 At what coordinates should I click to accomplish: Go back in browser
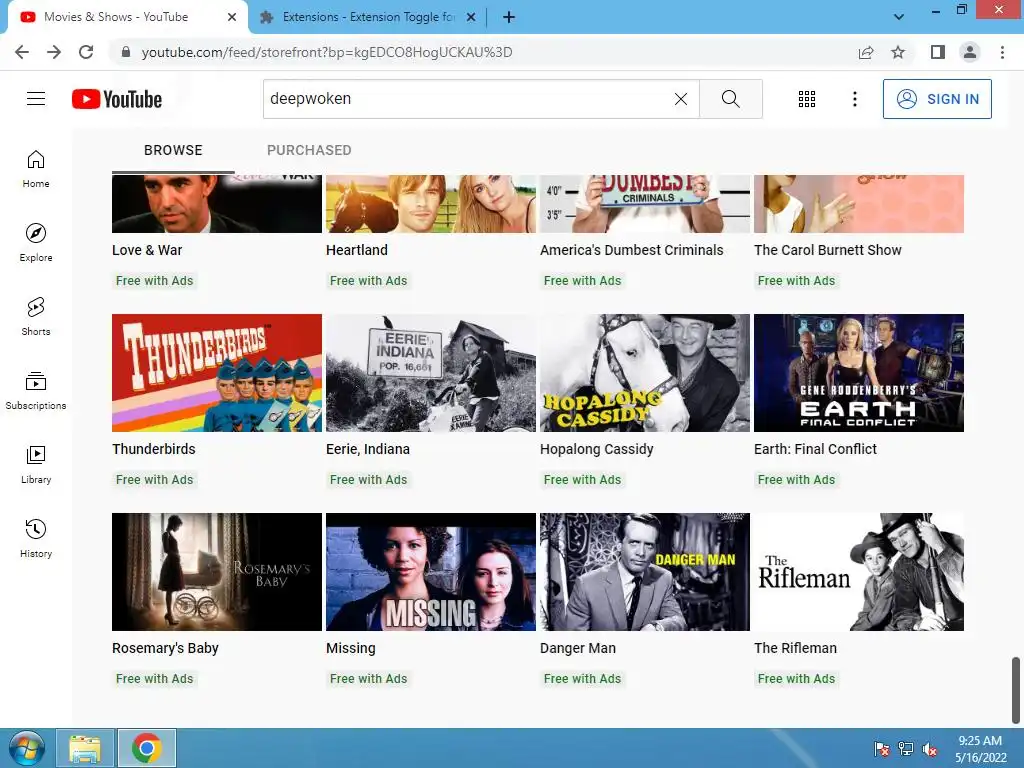coord(22,52)
